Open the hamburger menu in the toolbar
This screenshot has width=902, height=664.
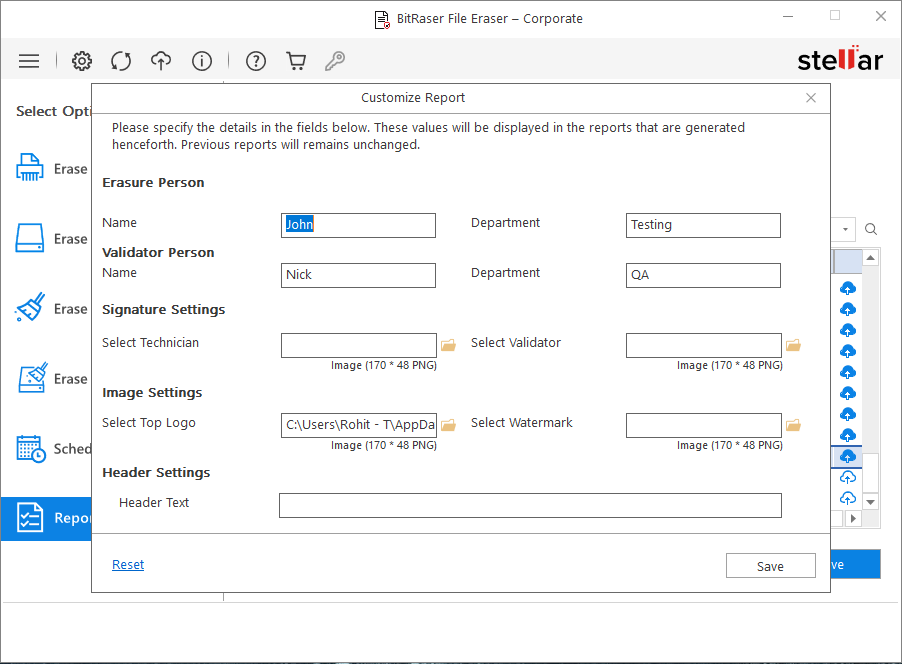click(x=29, y=61)
